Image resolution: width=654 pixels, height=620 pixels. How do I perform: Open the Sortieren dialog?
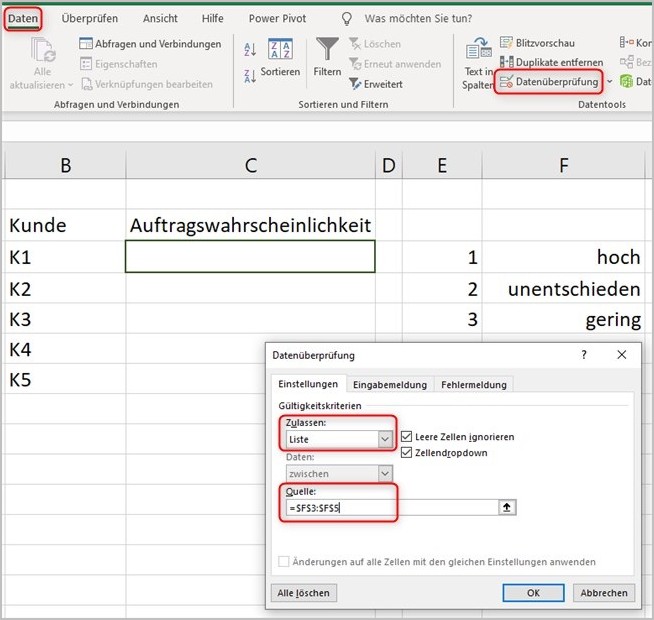280,58
